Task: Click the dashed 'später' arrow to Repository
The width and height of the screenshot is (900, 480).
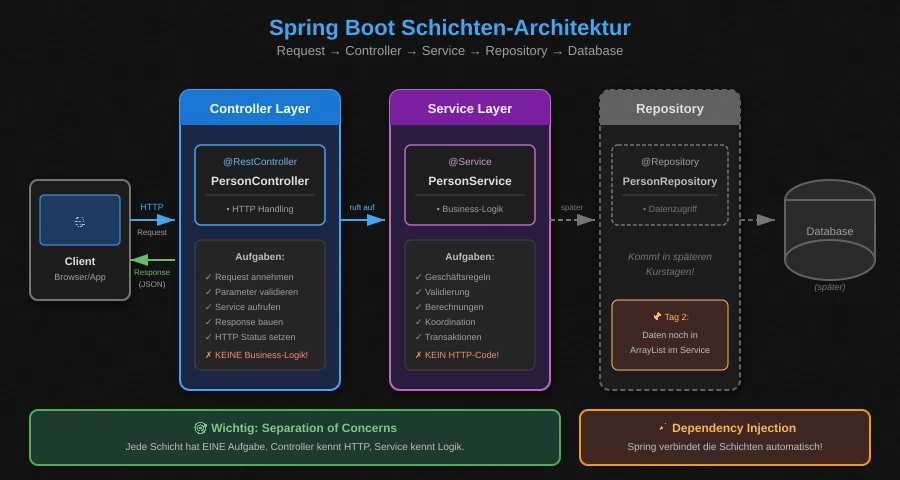Action: pos(572,220)
